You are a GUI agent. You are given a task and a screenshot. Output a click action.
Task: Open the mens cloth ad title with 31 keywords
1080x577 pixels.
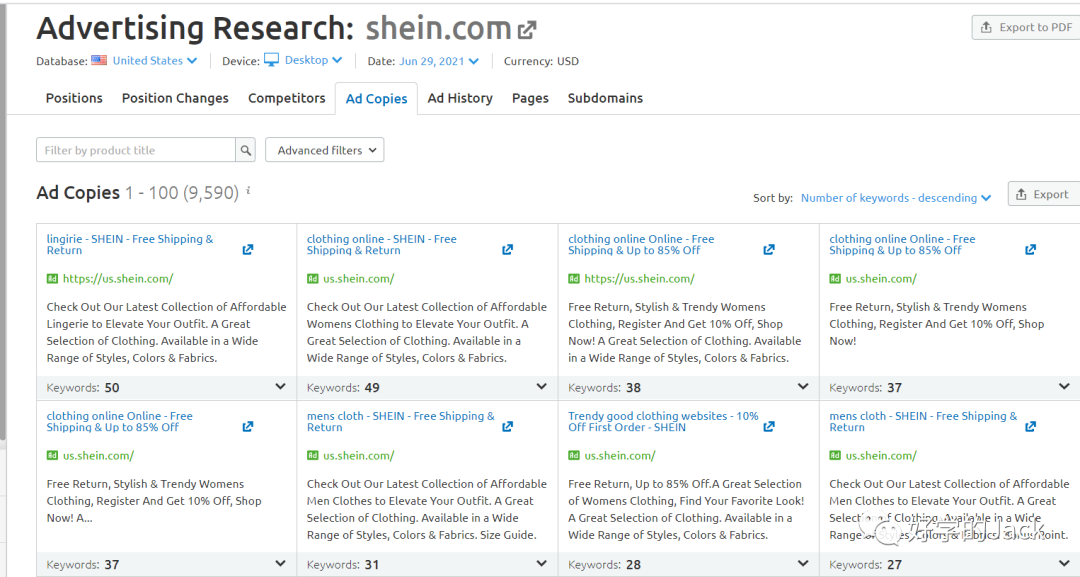[x=401, y=421]
